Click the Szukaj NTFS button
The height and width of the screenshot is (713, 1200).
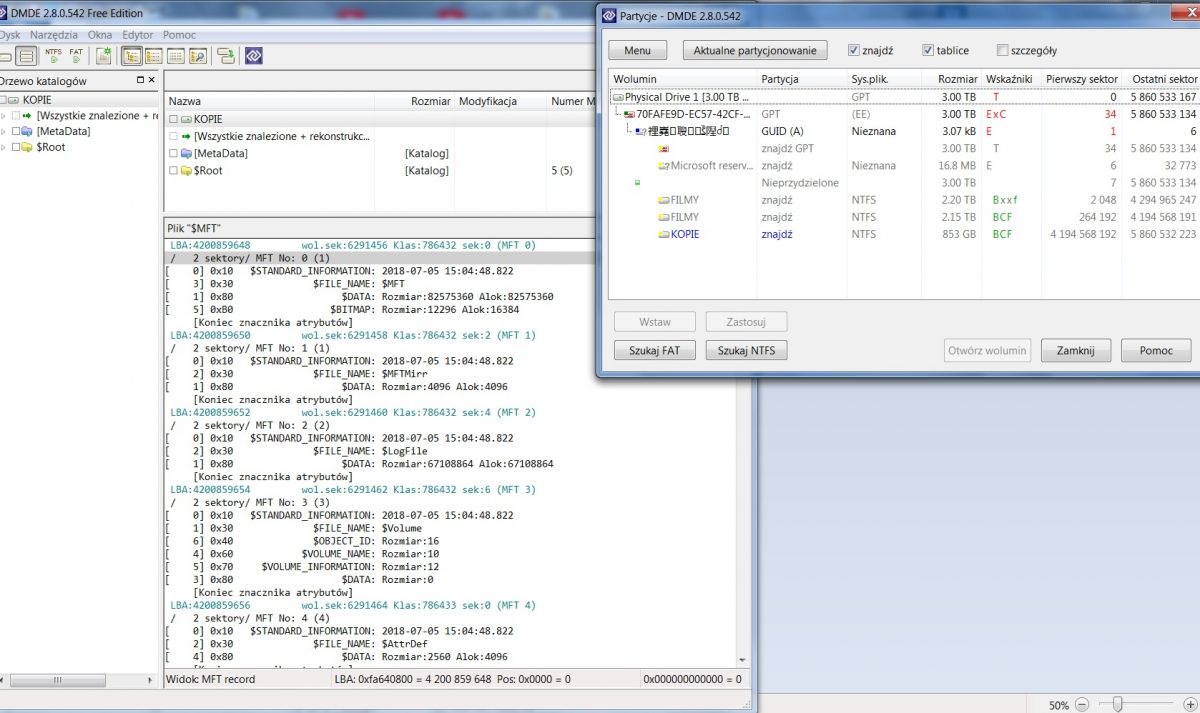pyautogui.click(x=746, y=350)
